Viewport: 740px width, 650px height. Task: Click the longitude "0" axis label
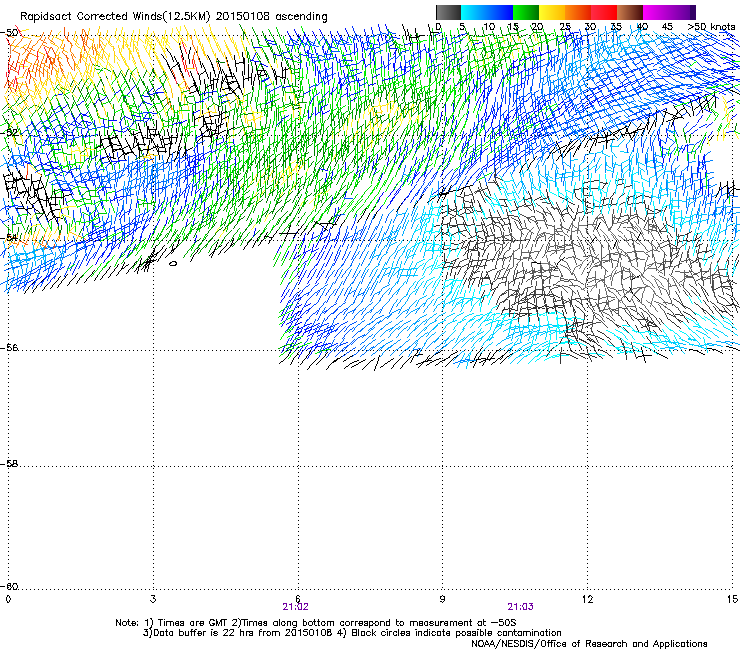8,599
